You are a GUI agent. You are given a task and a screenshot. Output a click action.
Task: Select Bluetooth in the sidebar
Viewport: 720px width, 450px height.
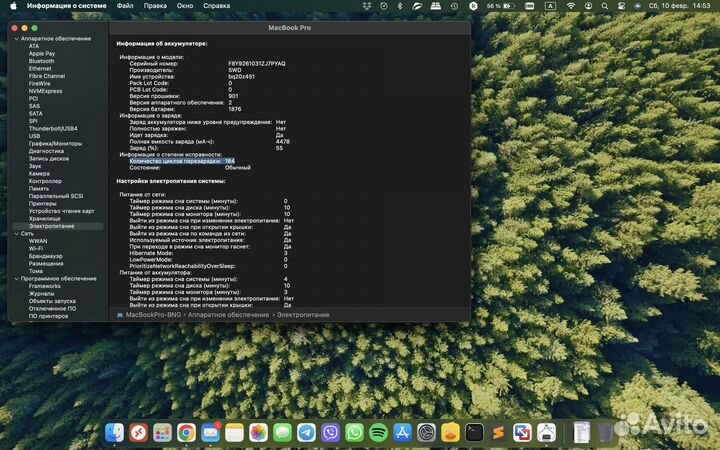click(x=41, y=61)
